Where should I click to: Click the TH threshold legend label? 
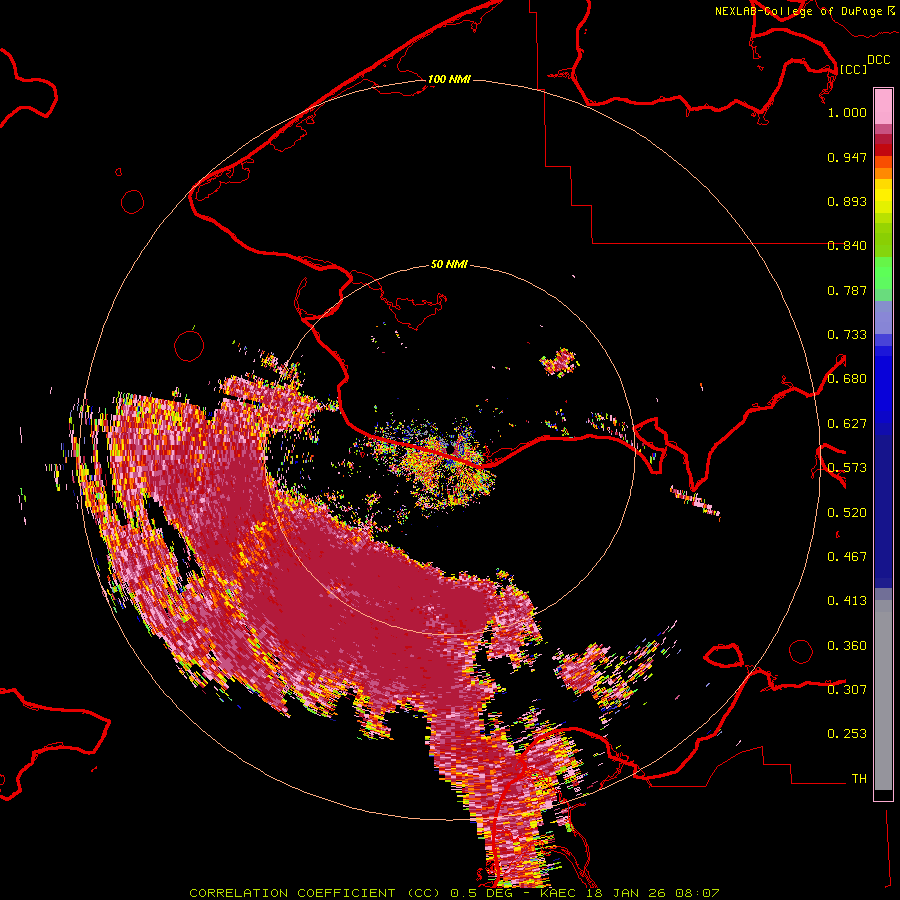tap(859, 779)
